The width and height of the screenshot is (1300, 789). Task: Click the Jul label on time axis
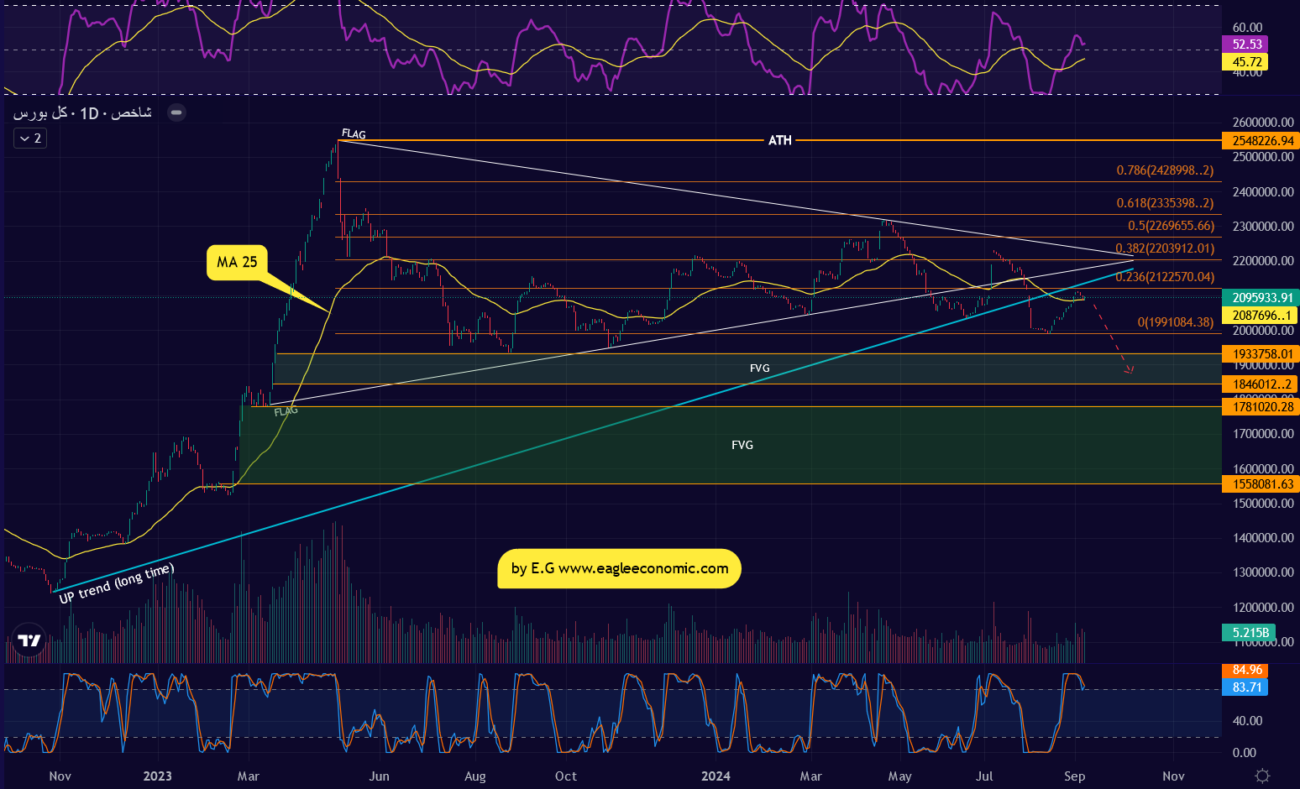(986, 776)
